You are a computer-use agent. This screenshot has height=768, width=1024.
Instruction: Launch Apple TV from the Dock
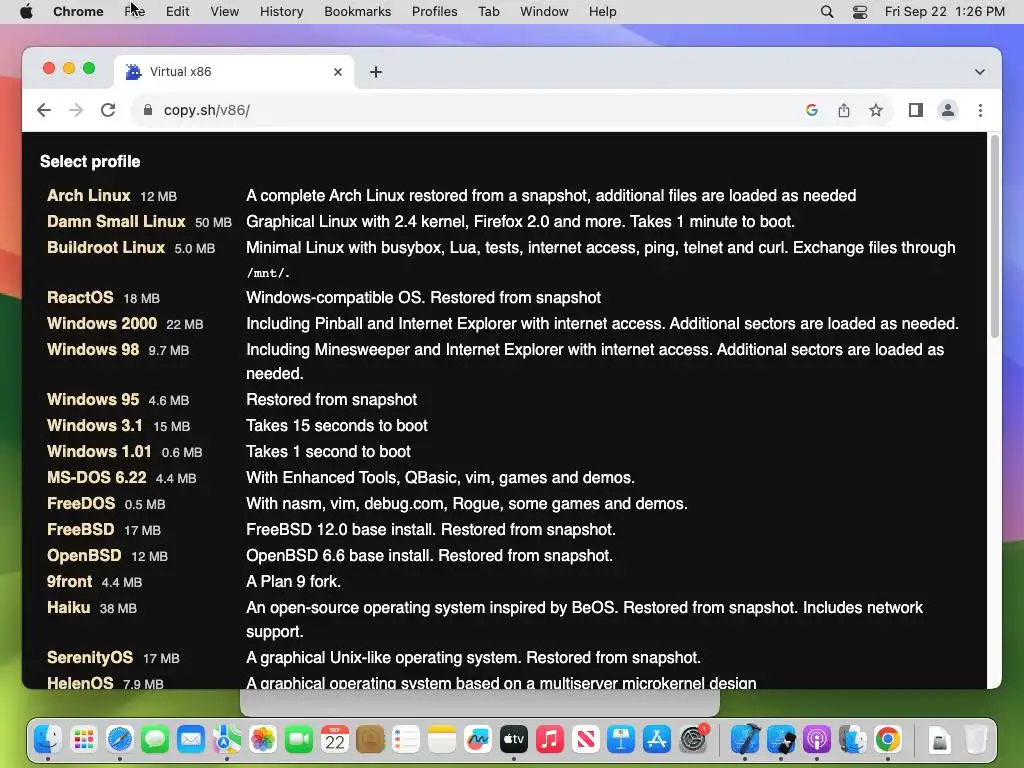click(x=513, y=739)
